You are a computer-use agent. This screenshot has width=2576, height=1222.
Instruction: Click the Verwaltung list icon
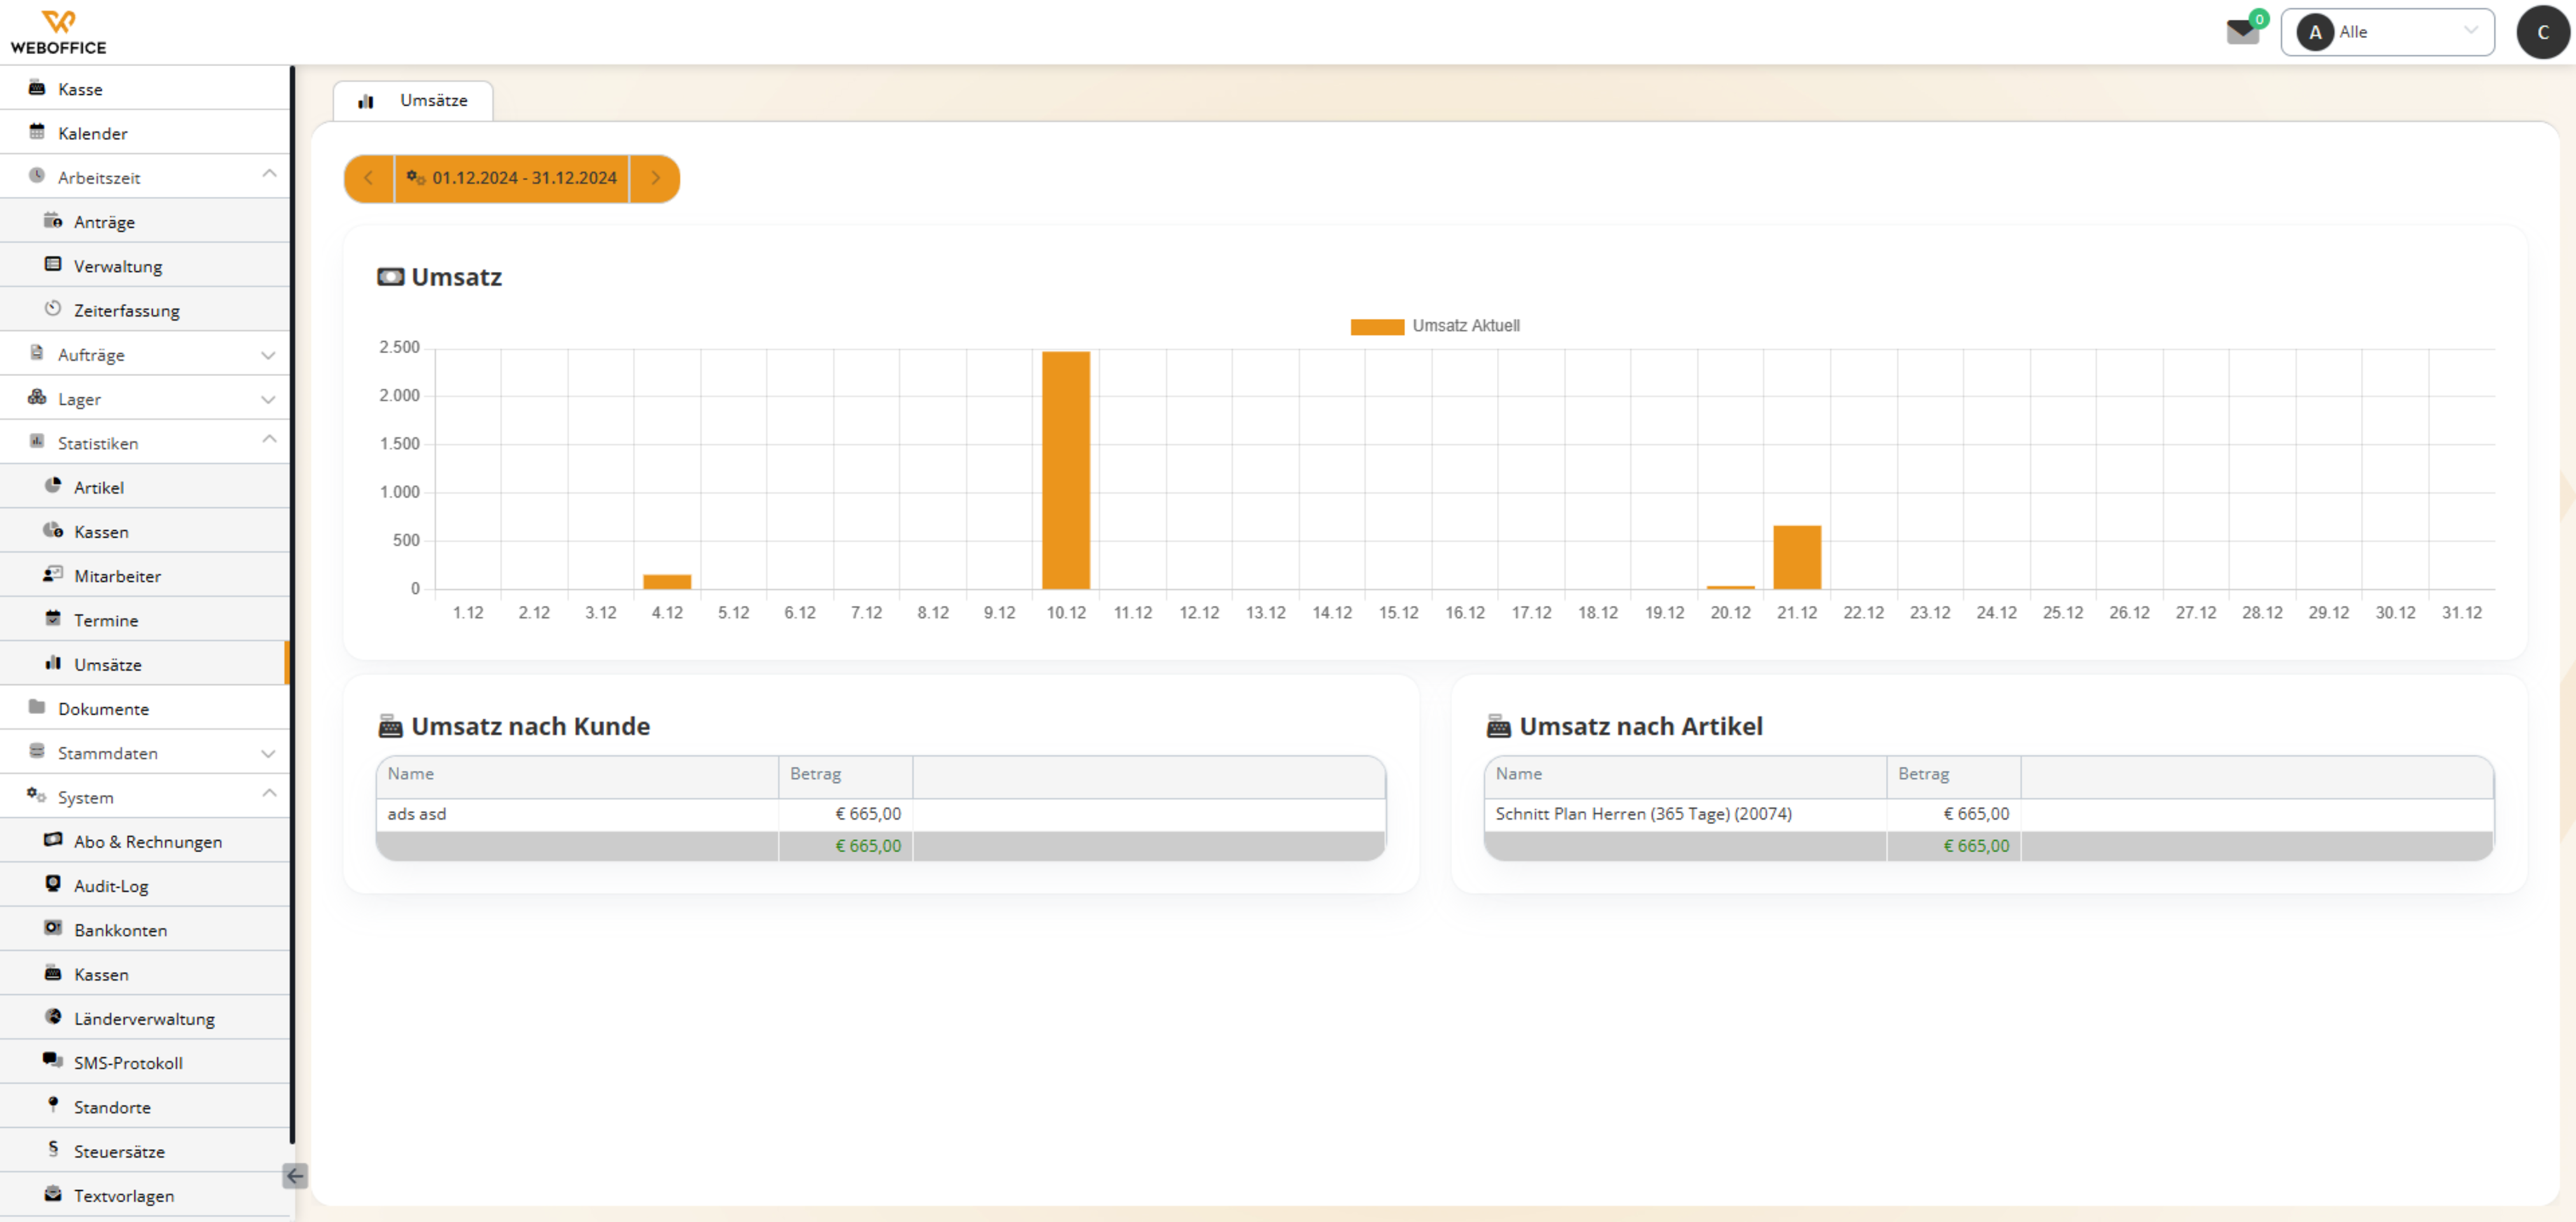click(53, 264)
